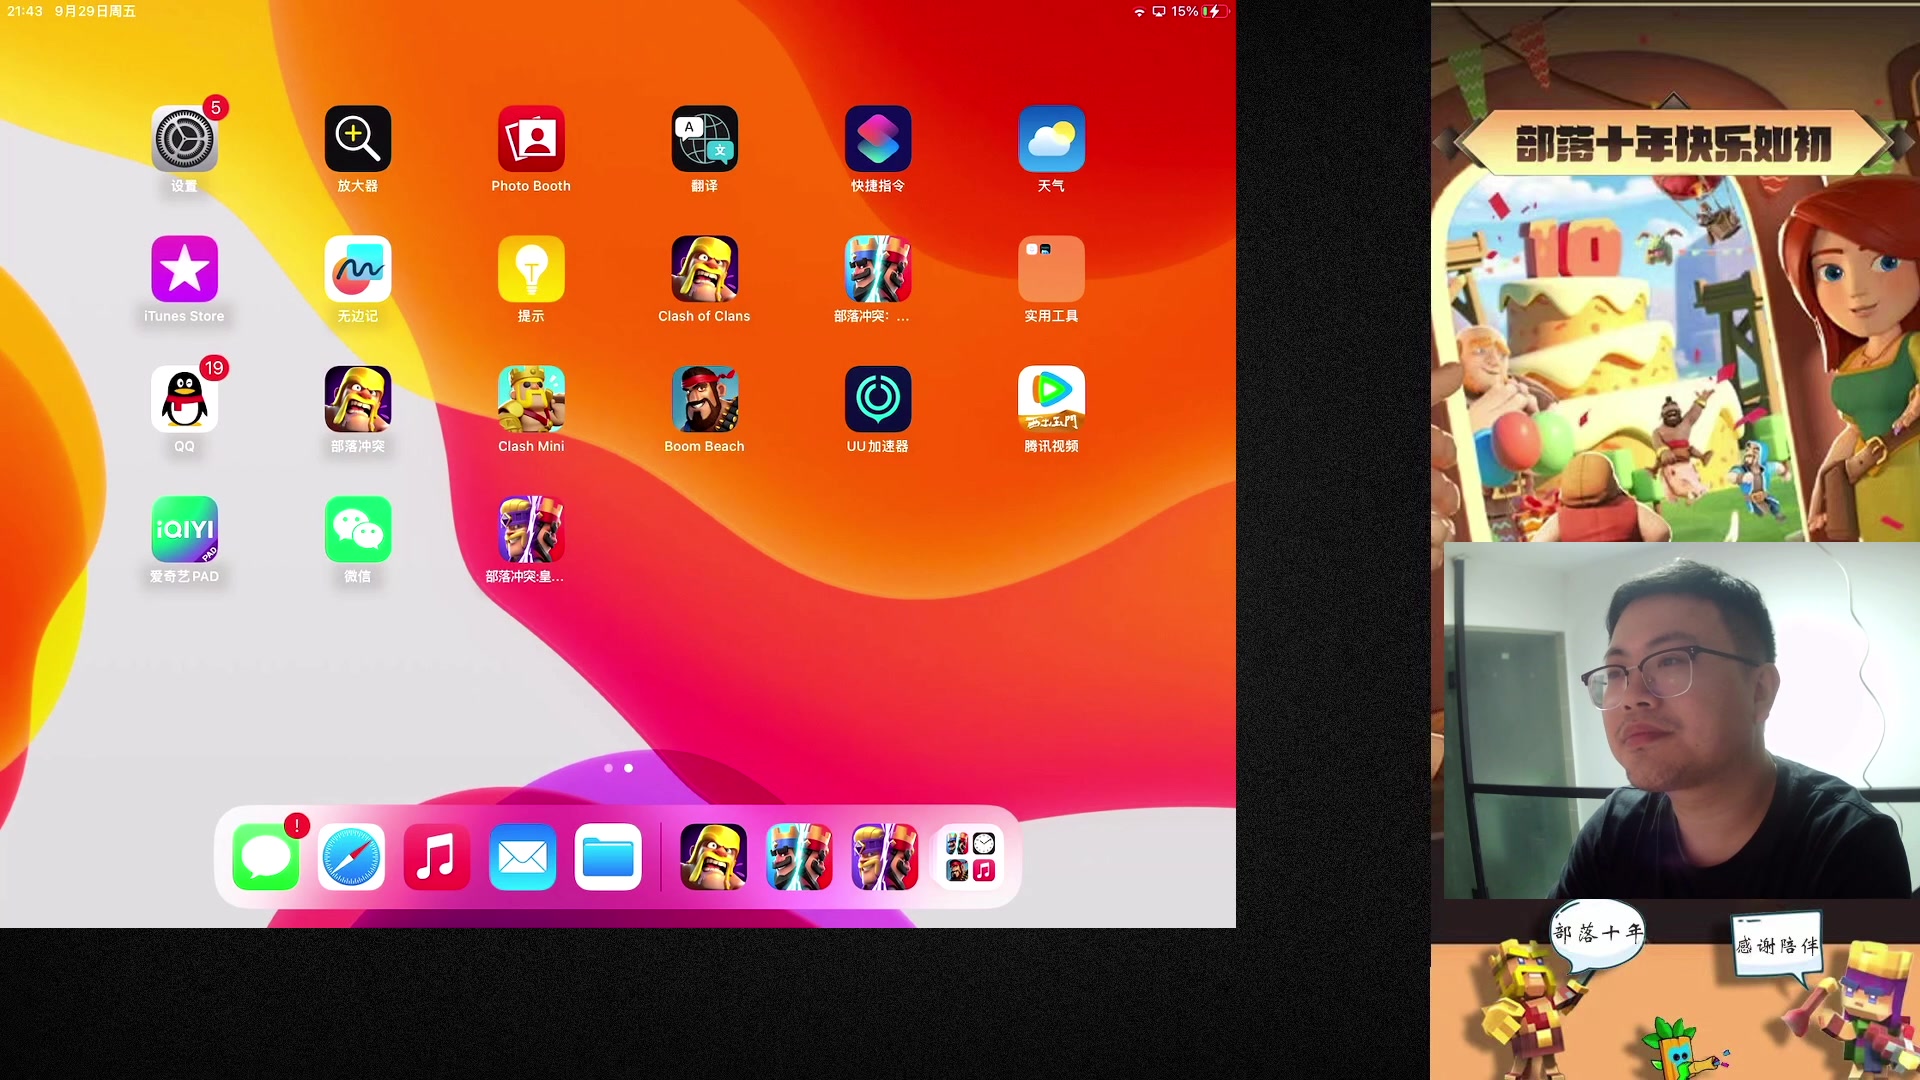Screen dimensions: 1920x1080
Task: Open the Shortcuts (快捷指令) app
Action: tap(878, 138)
